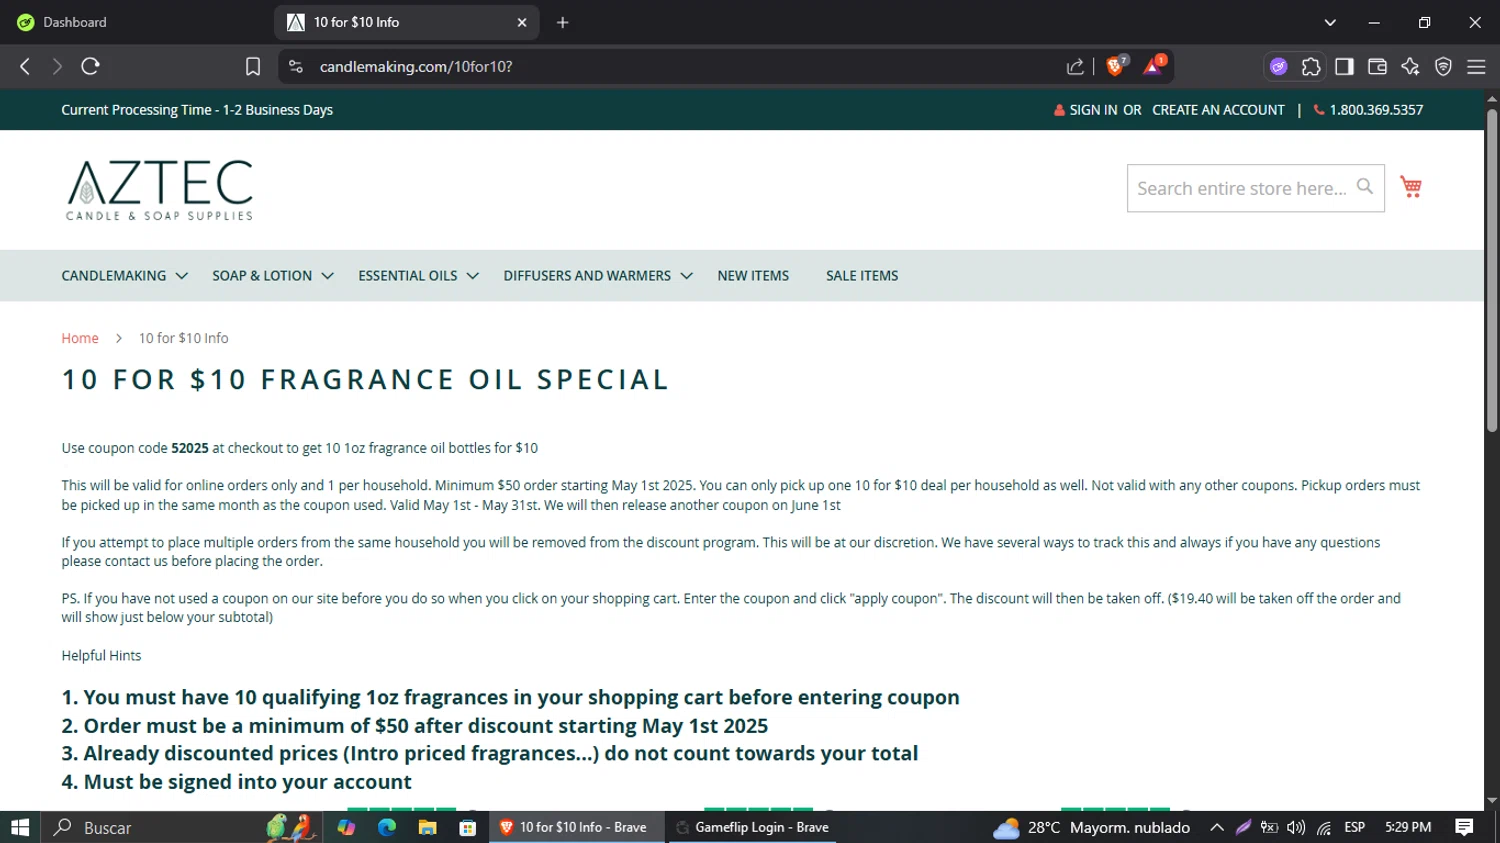Switch to Gameflip Login Brave window
The image size is (1500, 843).
tap(752, 827)
